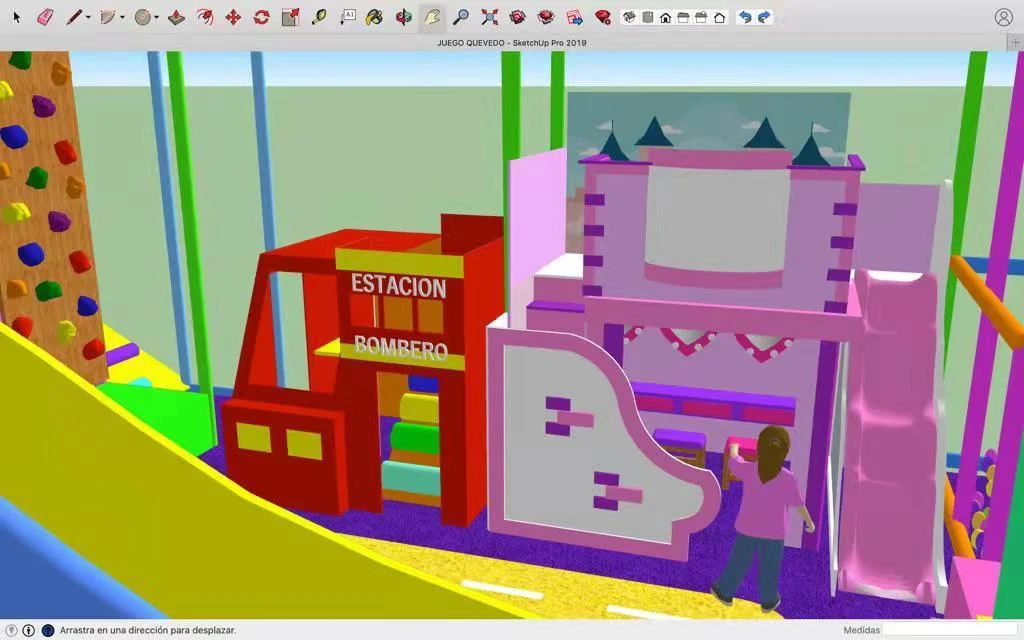Open the Line tool dropdown arrow
The image size is (1024, 640).
[88, 18]
